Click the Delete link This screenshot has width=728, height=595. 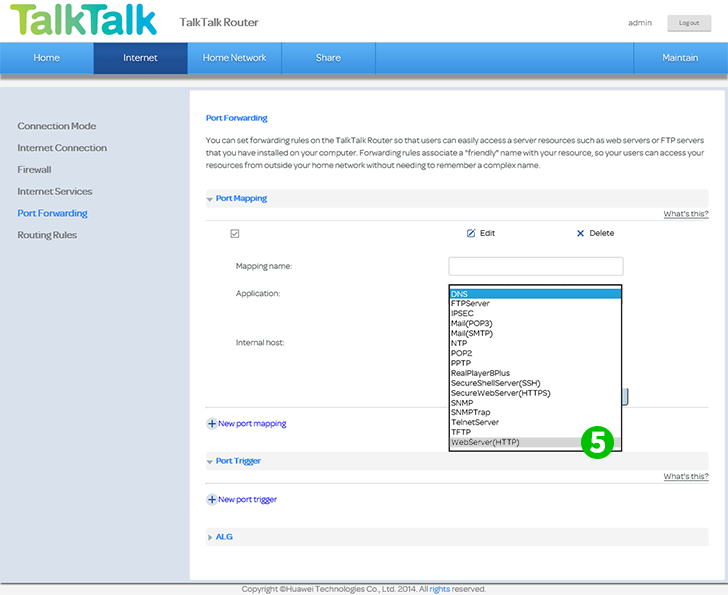pyautogui.click(x=602, y=233)
